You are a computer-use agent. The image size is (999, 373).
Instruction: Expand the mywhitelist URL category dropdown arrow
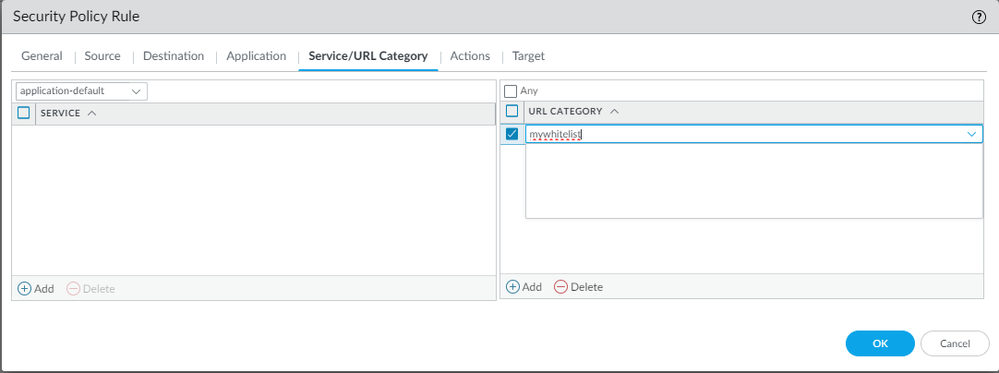[972, 134]
